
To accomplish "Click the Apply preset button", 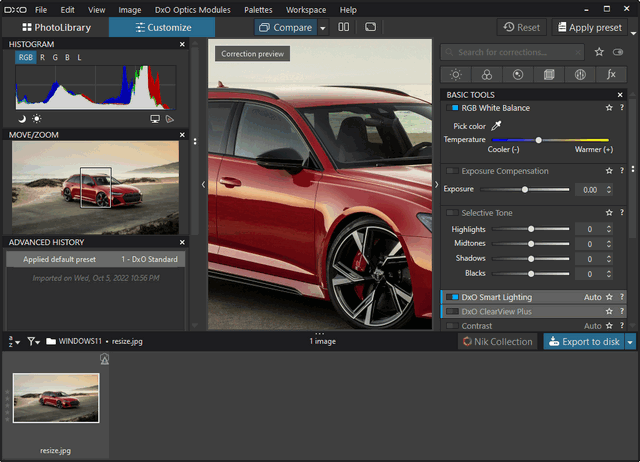I will [x=590, y=27].
